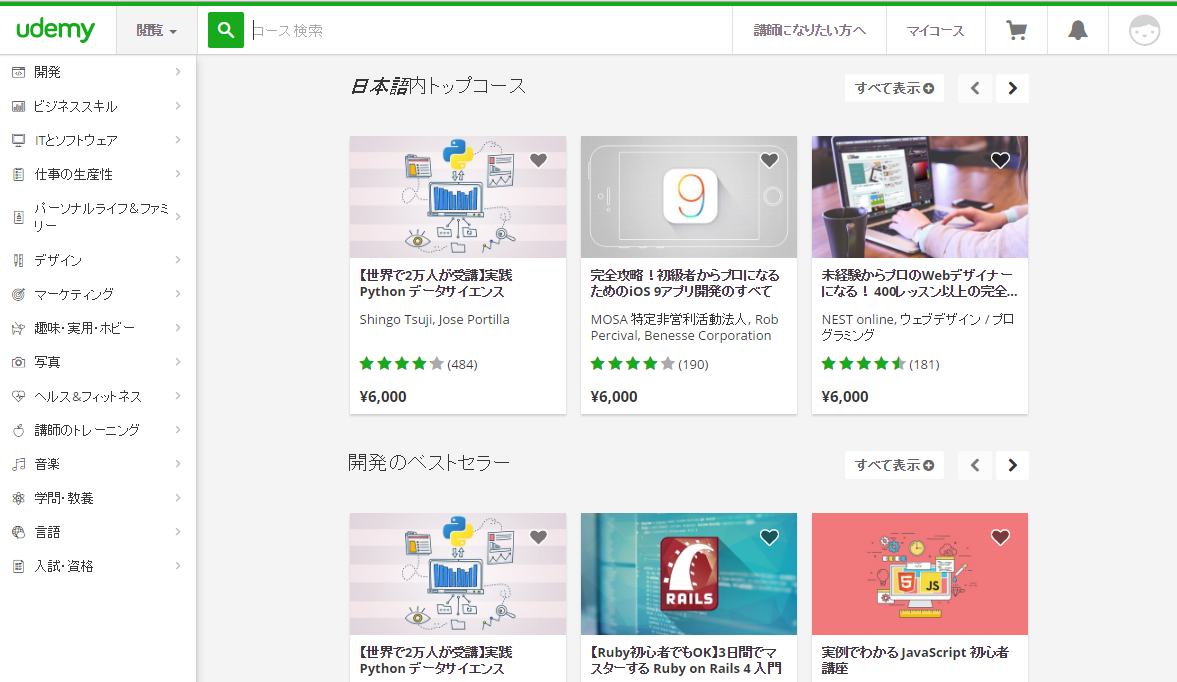Wishlist the Python course in 開発のベストセラー
1177x682 pixels.
(538, 537)
